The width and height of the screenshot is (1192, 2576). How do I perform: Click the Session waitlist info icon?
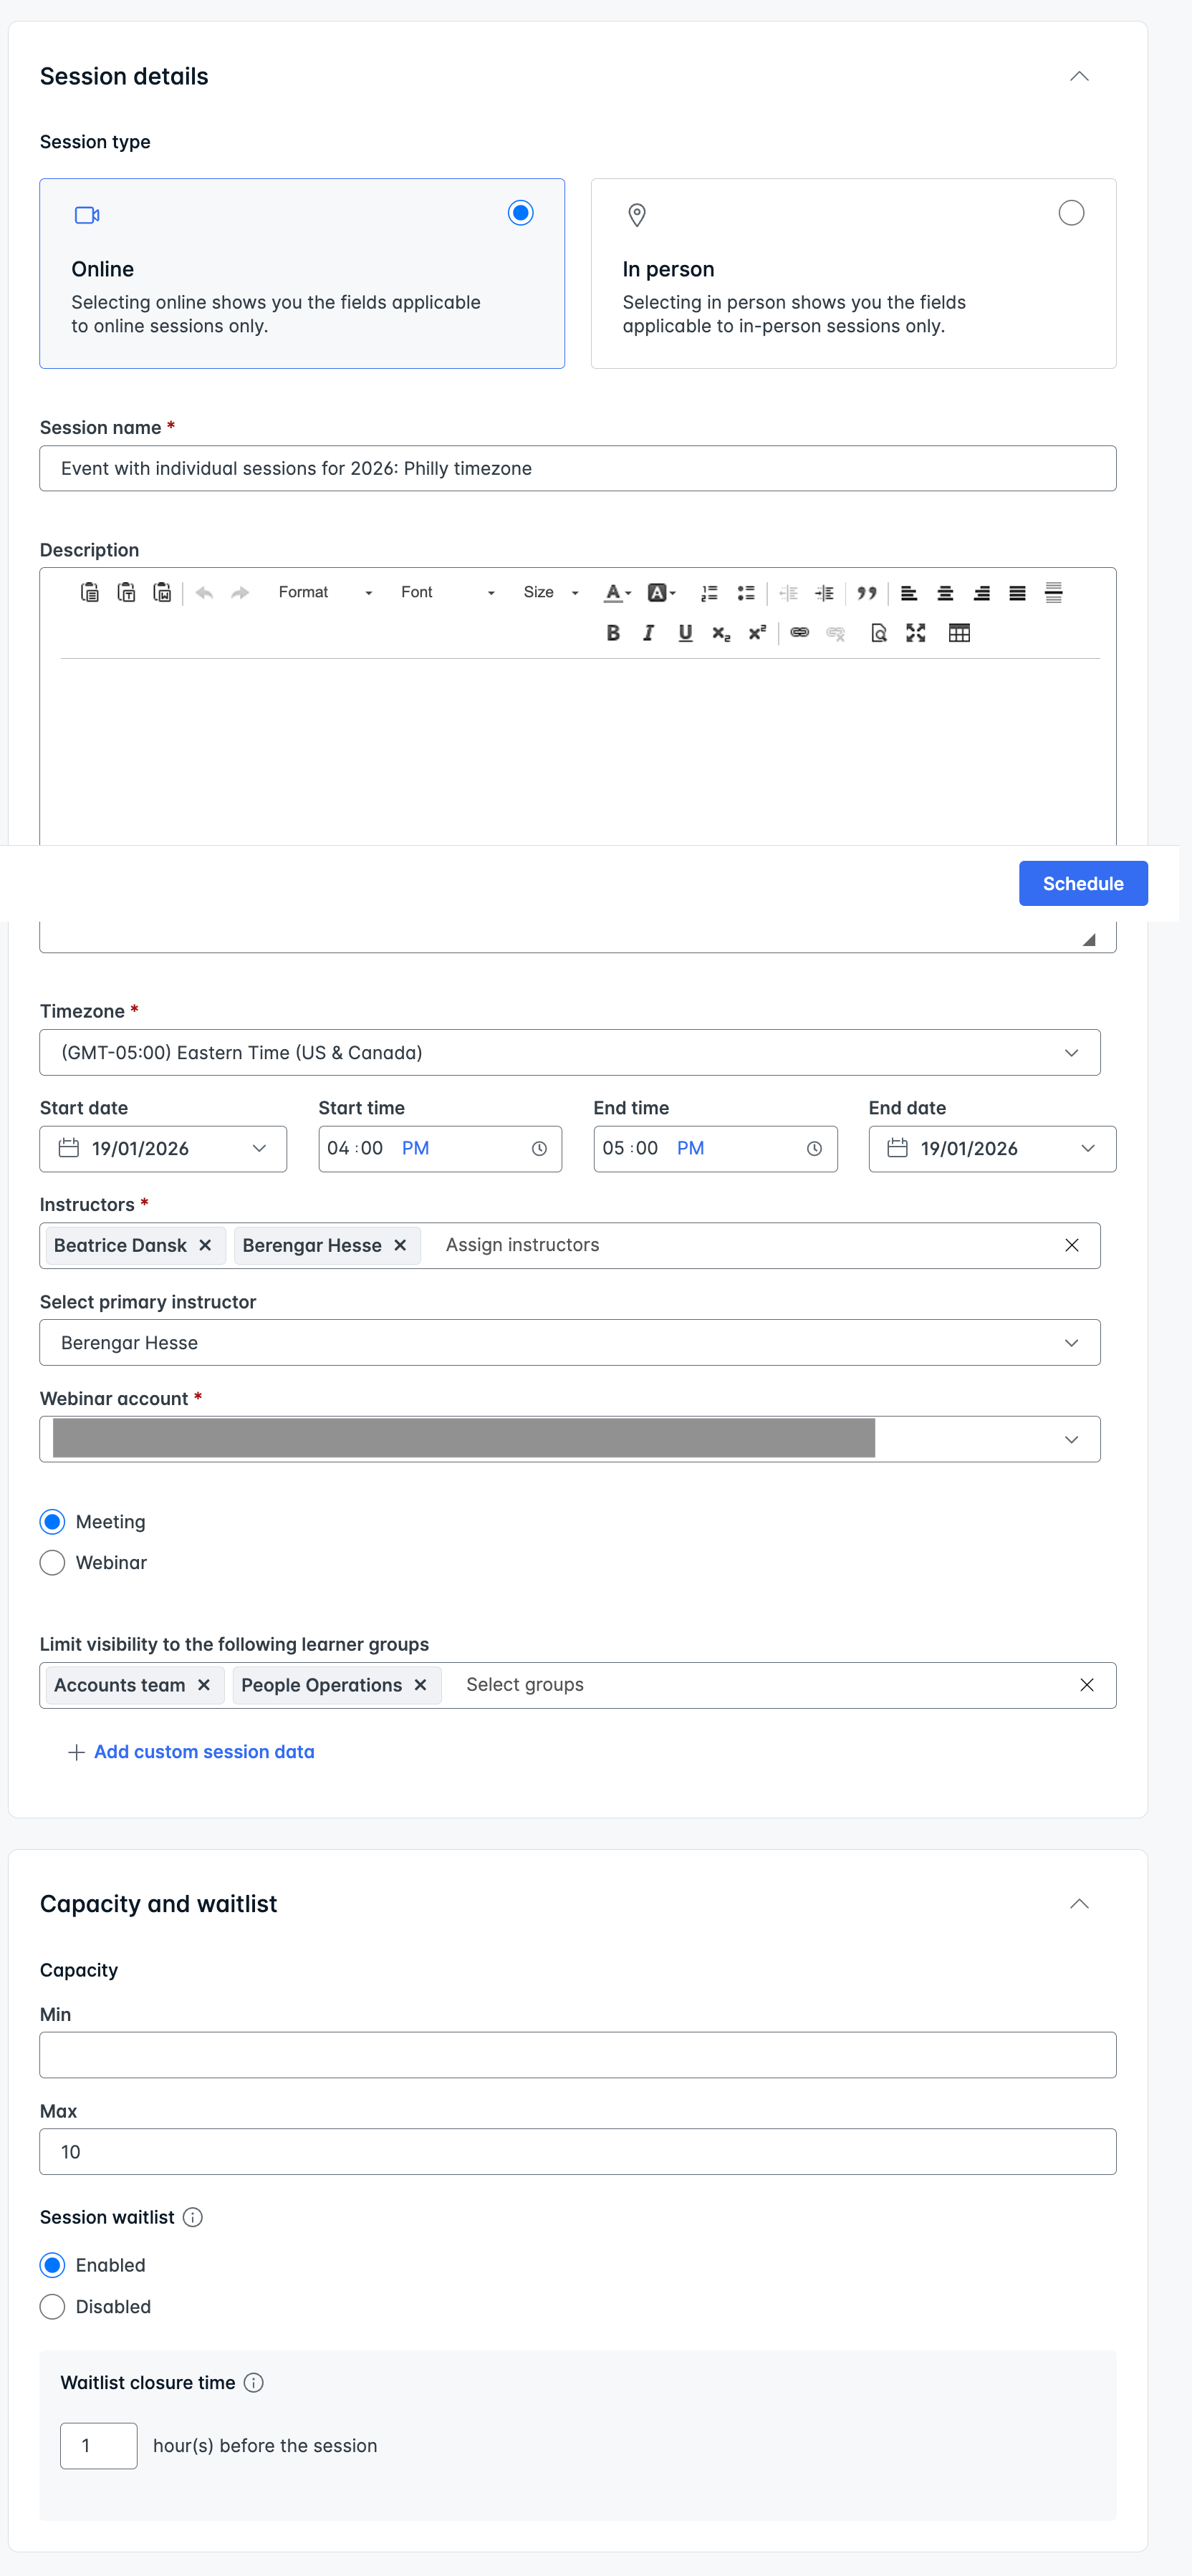click(x=193, y=2218)
